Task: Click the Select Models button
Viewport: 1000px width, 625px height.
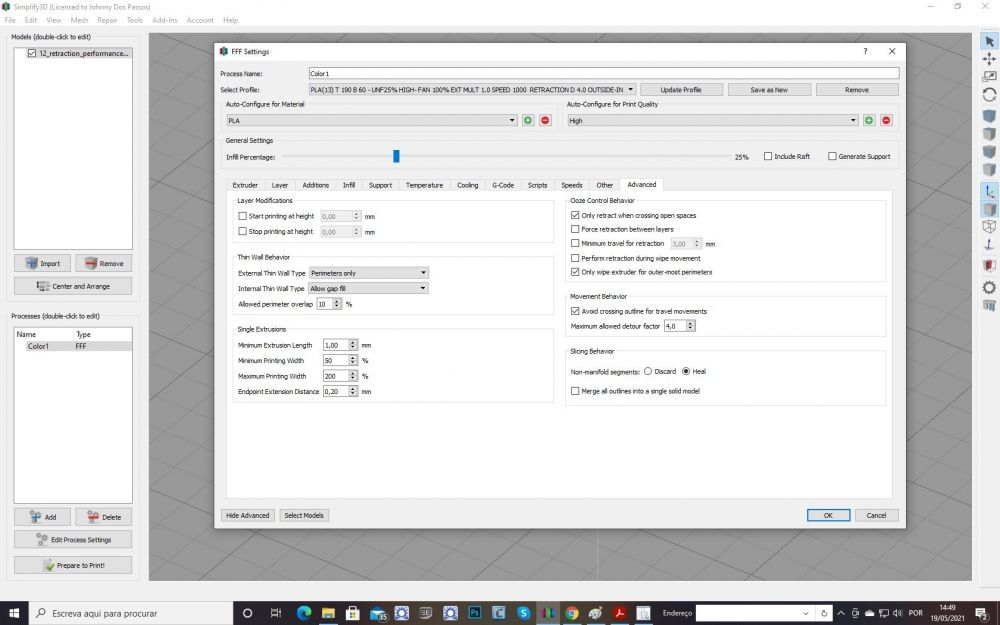Action: (304, 515)
